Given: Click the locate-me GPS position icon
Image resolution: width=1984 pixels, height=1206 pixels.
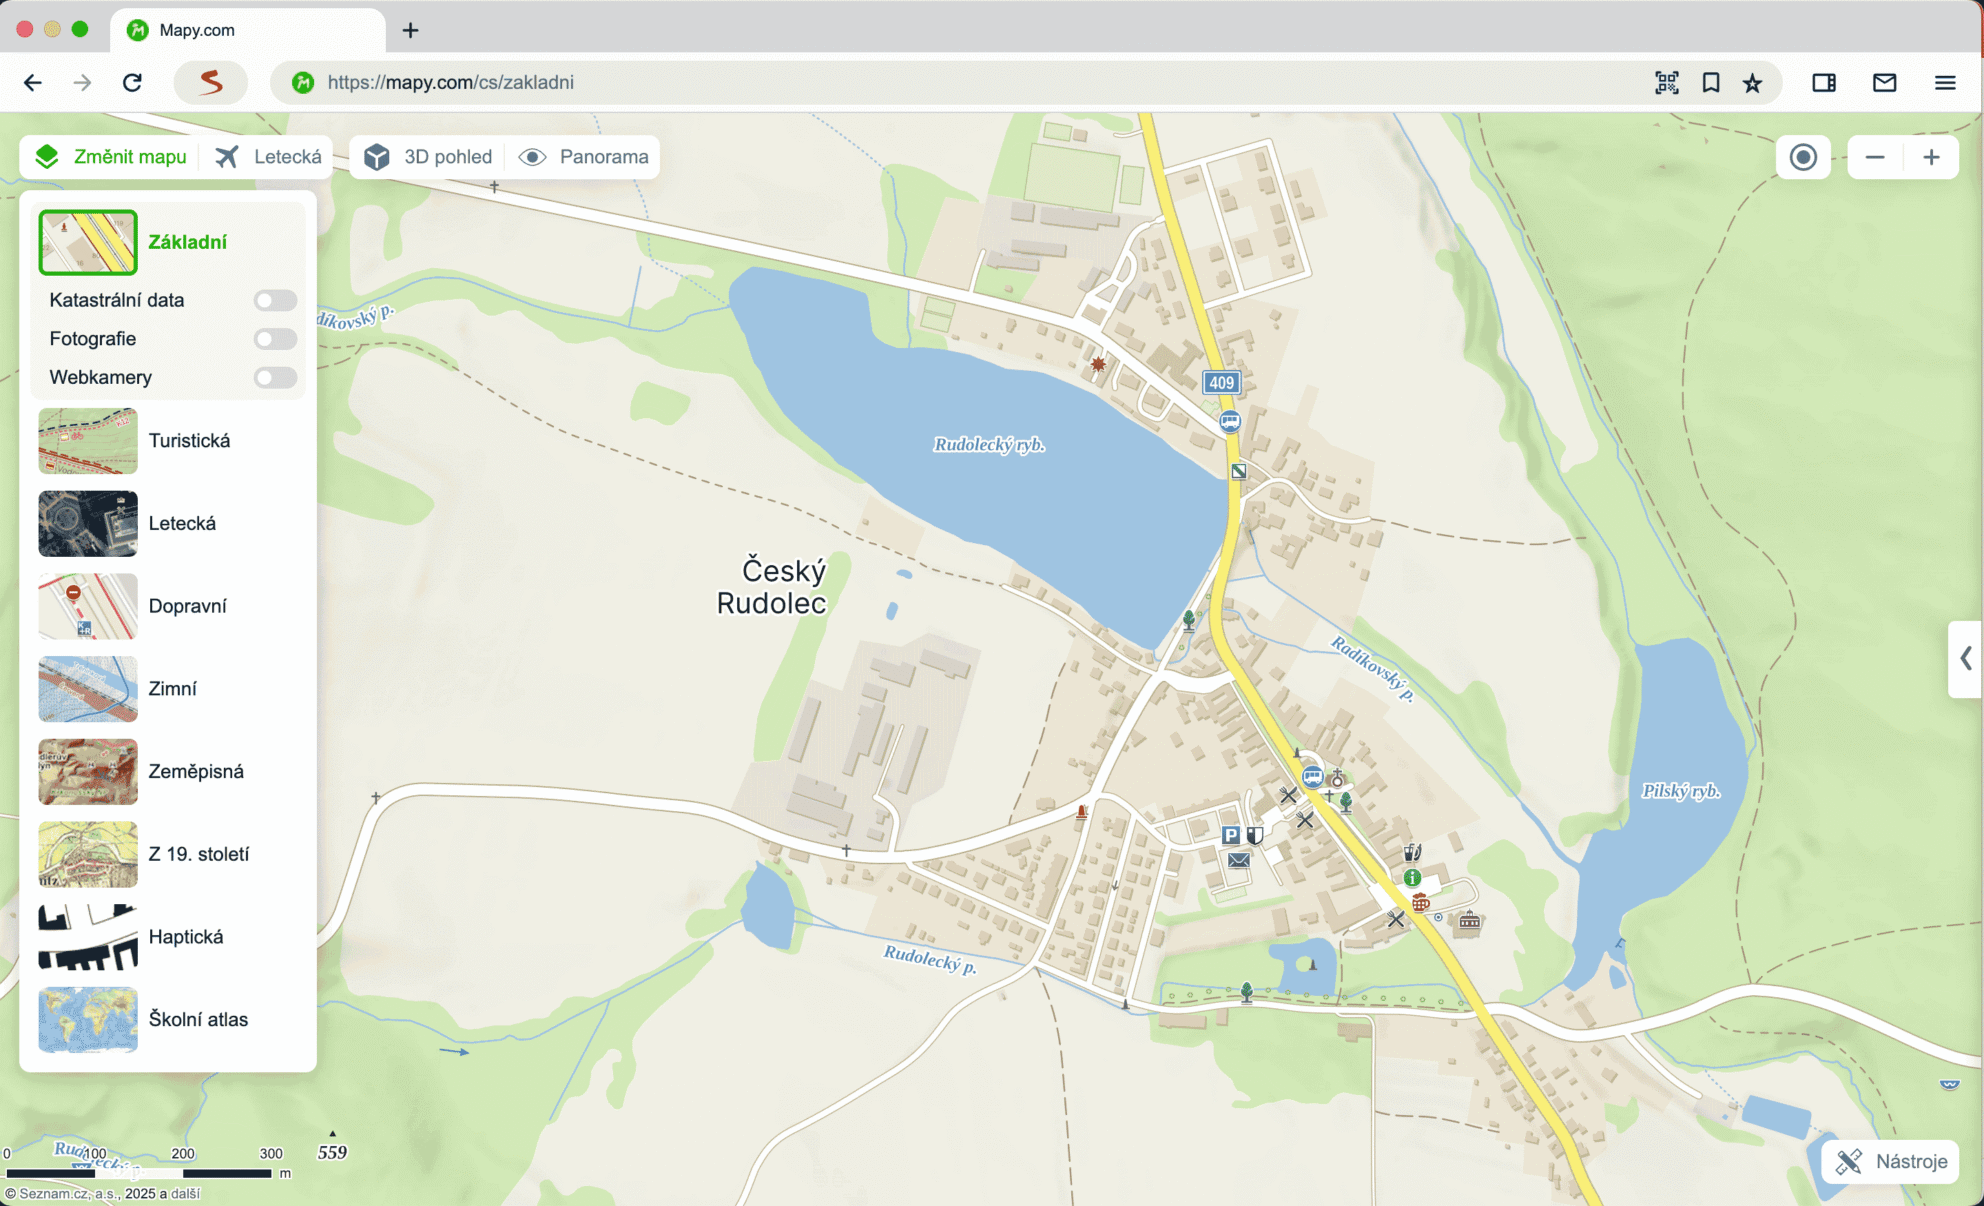Looking at the screenshot, I should pyautogui.click(x=1803, y=157).
